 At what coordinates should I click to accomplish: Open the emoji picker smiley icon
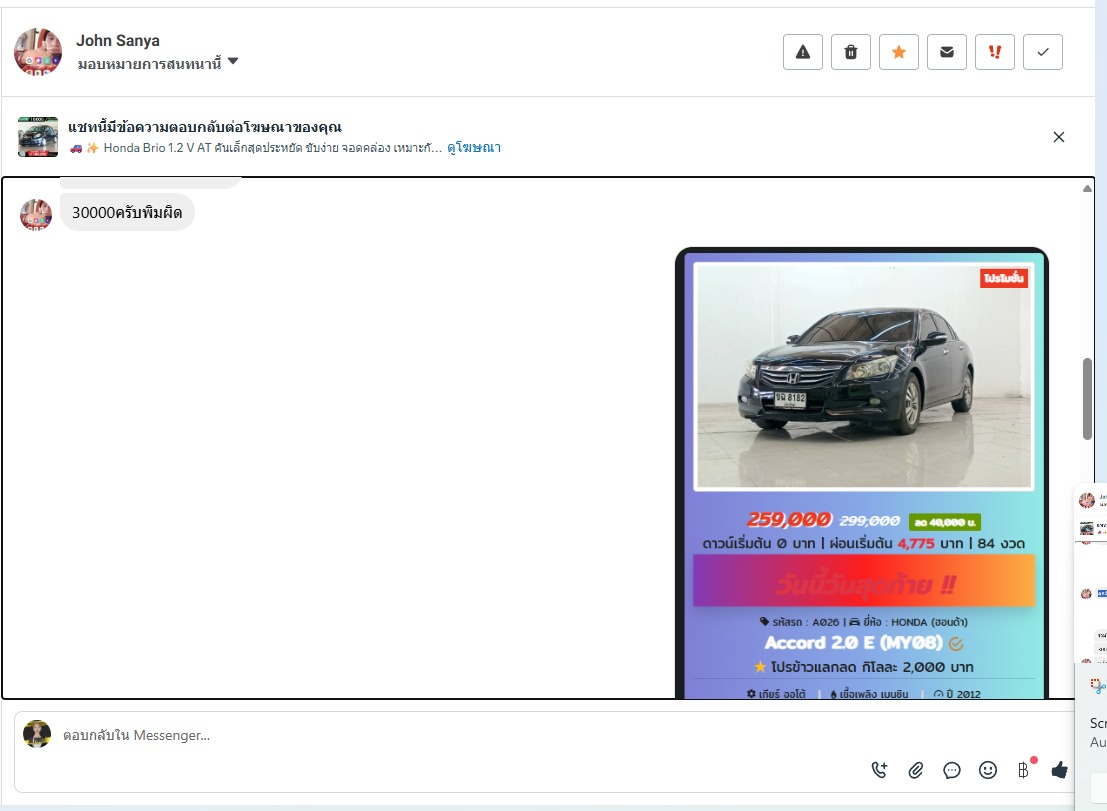tap(988, 770)
